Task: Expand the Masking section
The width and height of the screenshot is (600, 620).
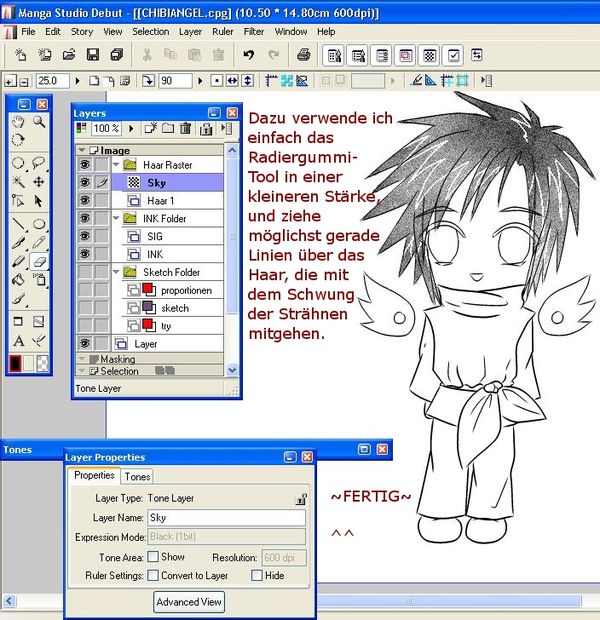Action: point(82,359)
